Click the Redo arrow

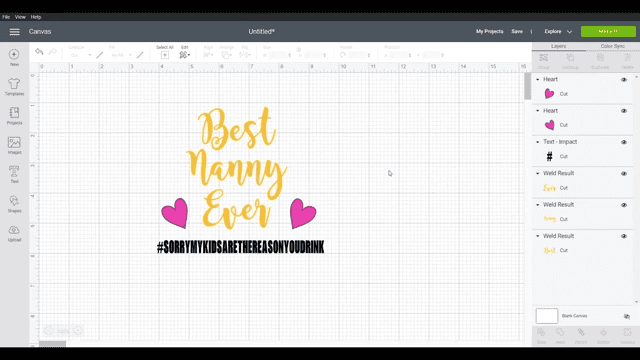53,51
